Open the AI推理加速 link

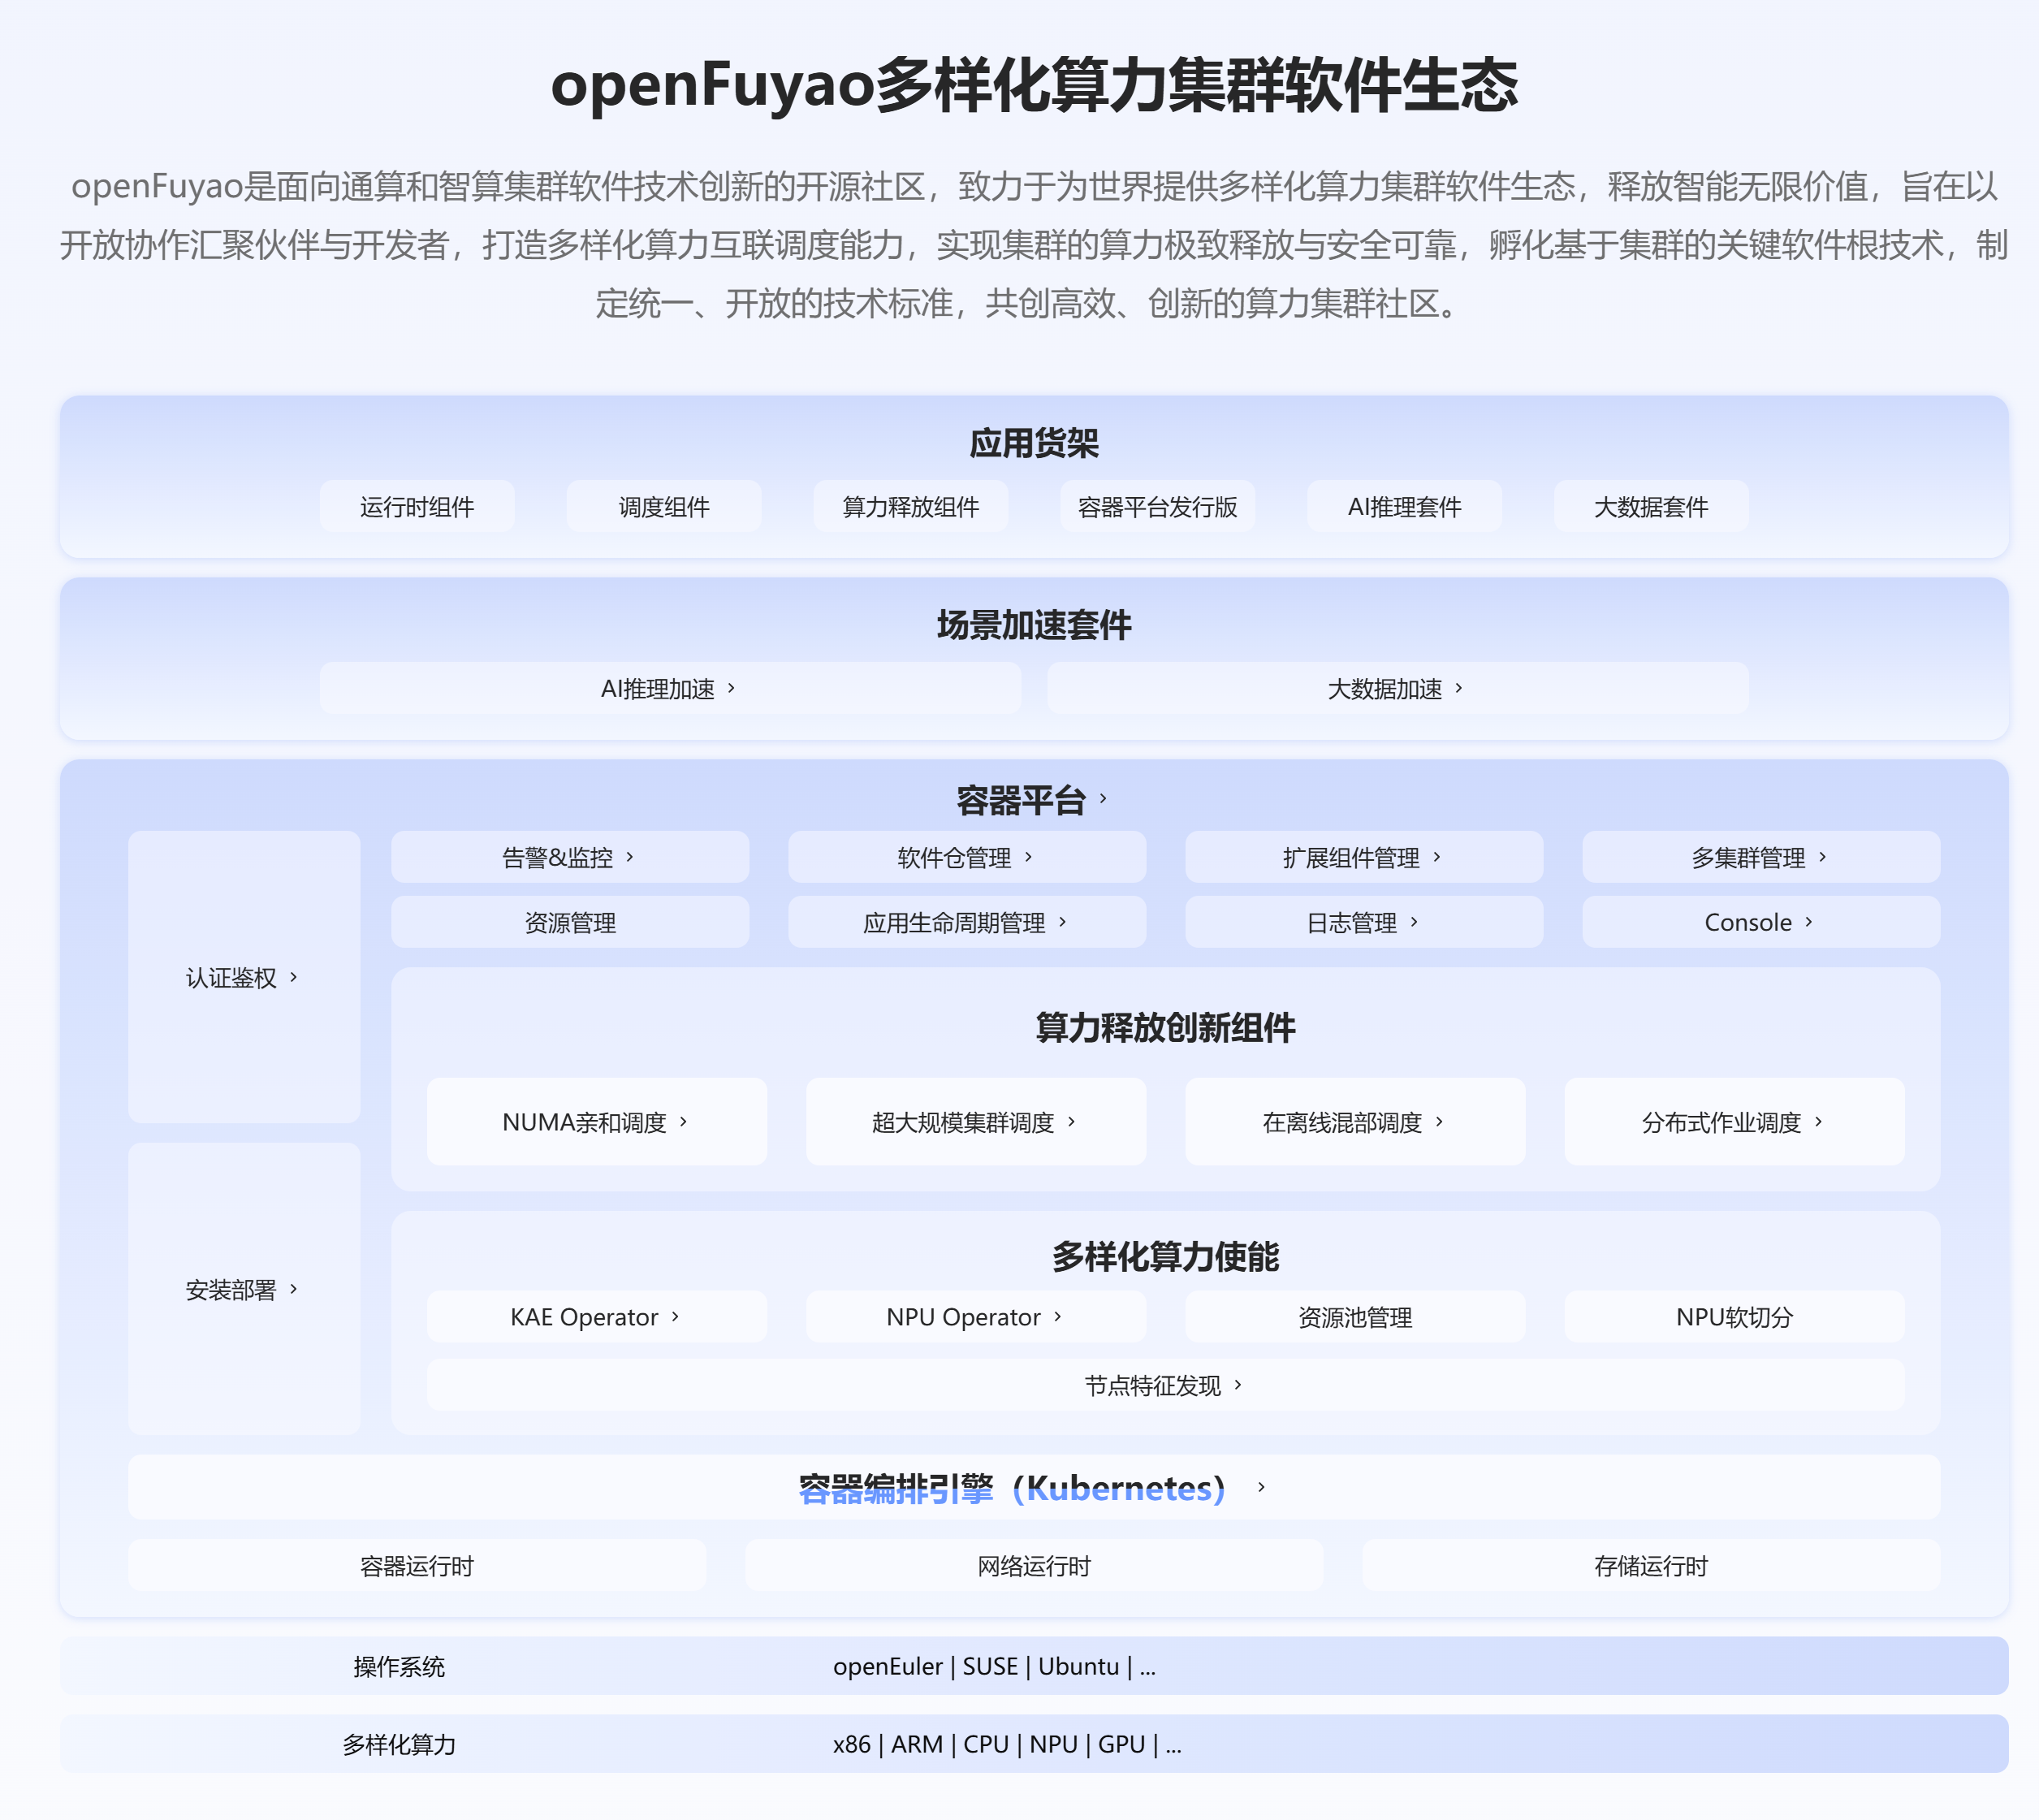669,688
